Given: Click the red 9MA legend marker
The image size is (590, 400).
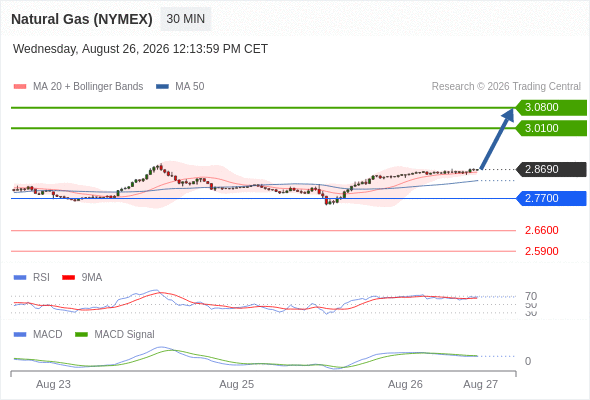Looking at the screenshot, I should click(x=68, y=278).
